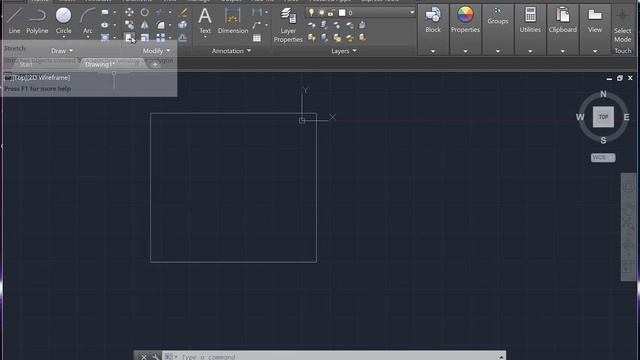The height and width of the screenshot is (360, 640).
Task: Activate the Trim tool
Action: (x=160, y=12)
